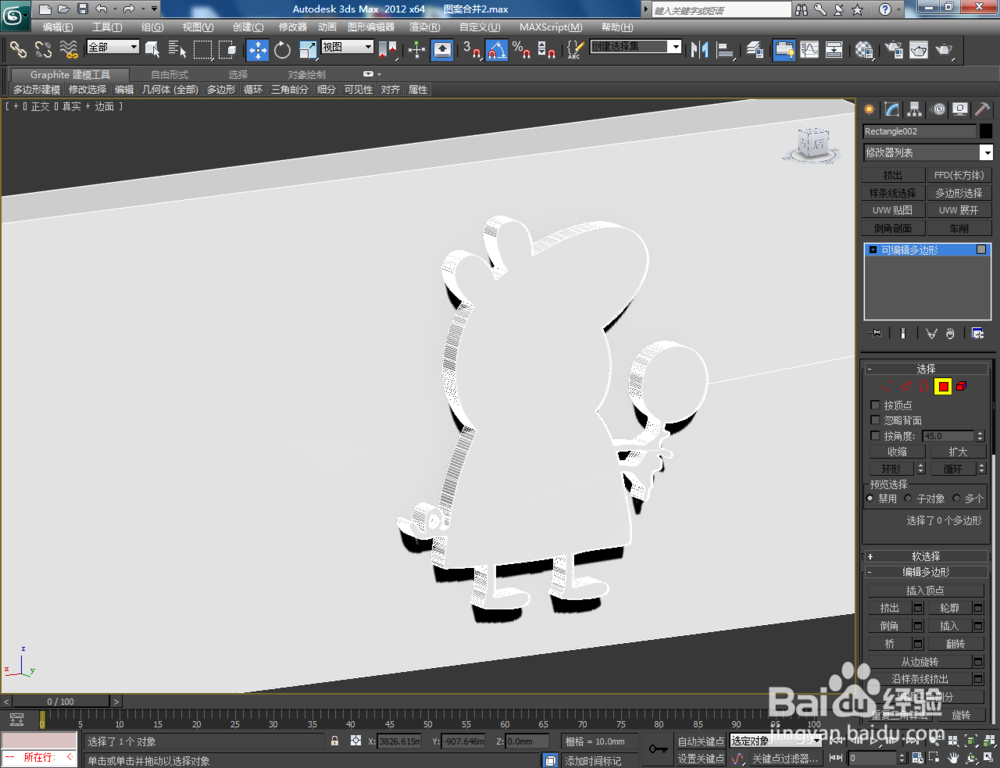Open the Schematic View icon
This screenshot has width=1000, height=768.
coord(834,49)
